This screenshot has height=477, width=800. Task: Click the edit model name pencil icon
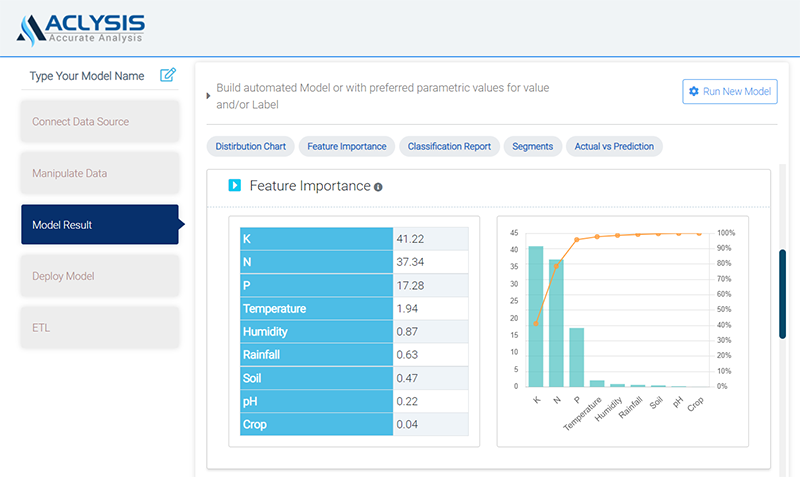click(168, 75)
